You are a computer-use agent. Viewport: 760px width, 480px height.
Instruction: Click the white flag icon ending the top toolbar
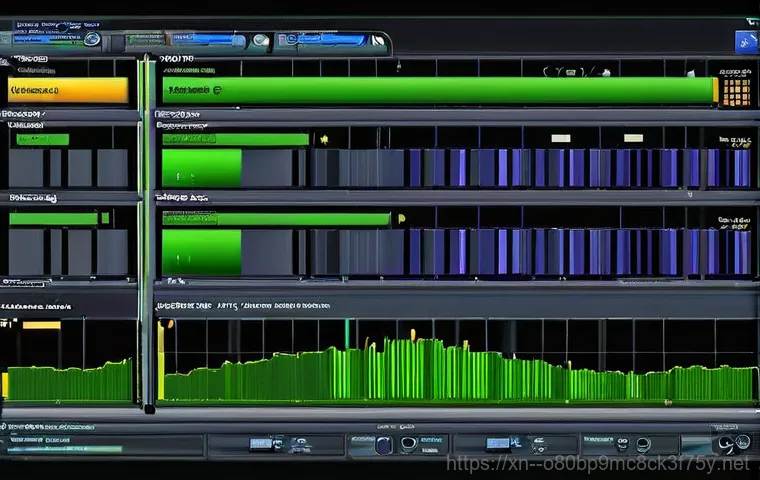point(378,42)
